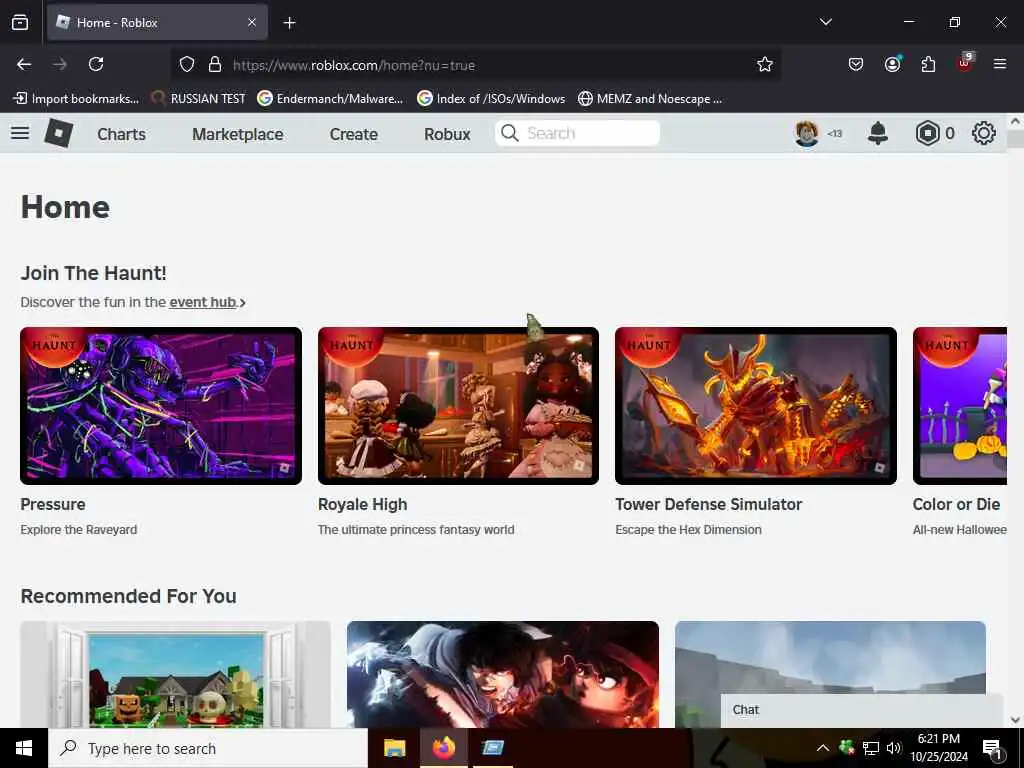Image resolution: width=1024 pixels, height=768 pixels.
Task: Click the Explore the Raveyard description
Action: (79, 530)
